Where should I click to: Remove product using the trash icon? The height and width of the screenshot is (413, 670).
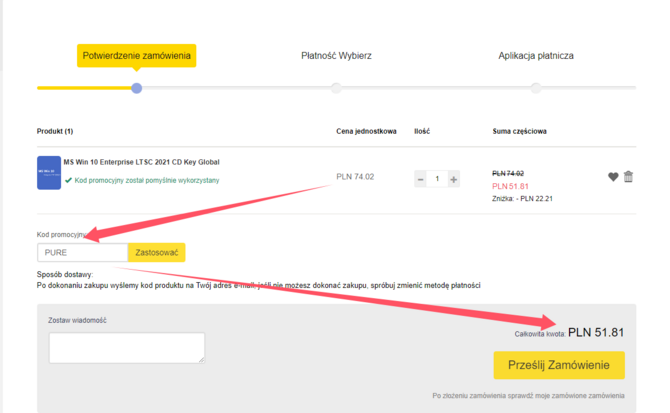(628, 177)
